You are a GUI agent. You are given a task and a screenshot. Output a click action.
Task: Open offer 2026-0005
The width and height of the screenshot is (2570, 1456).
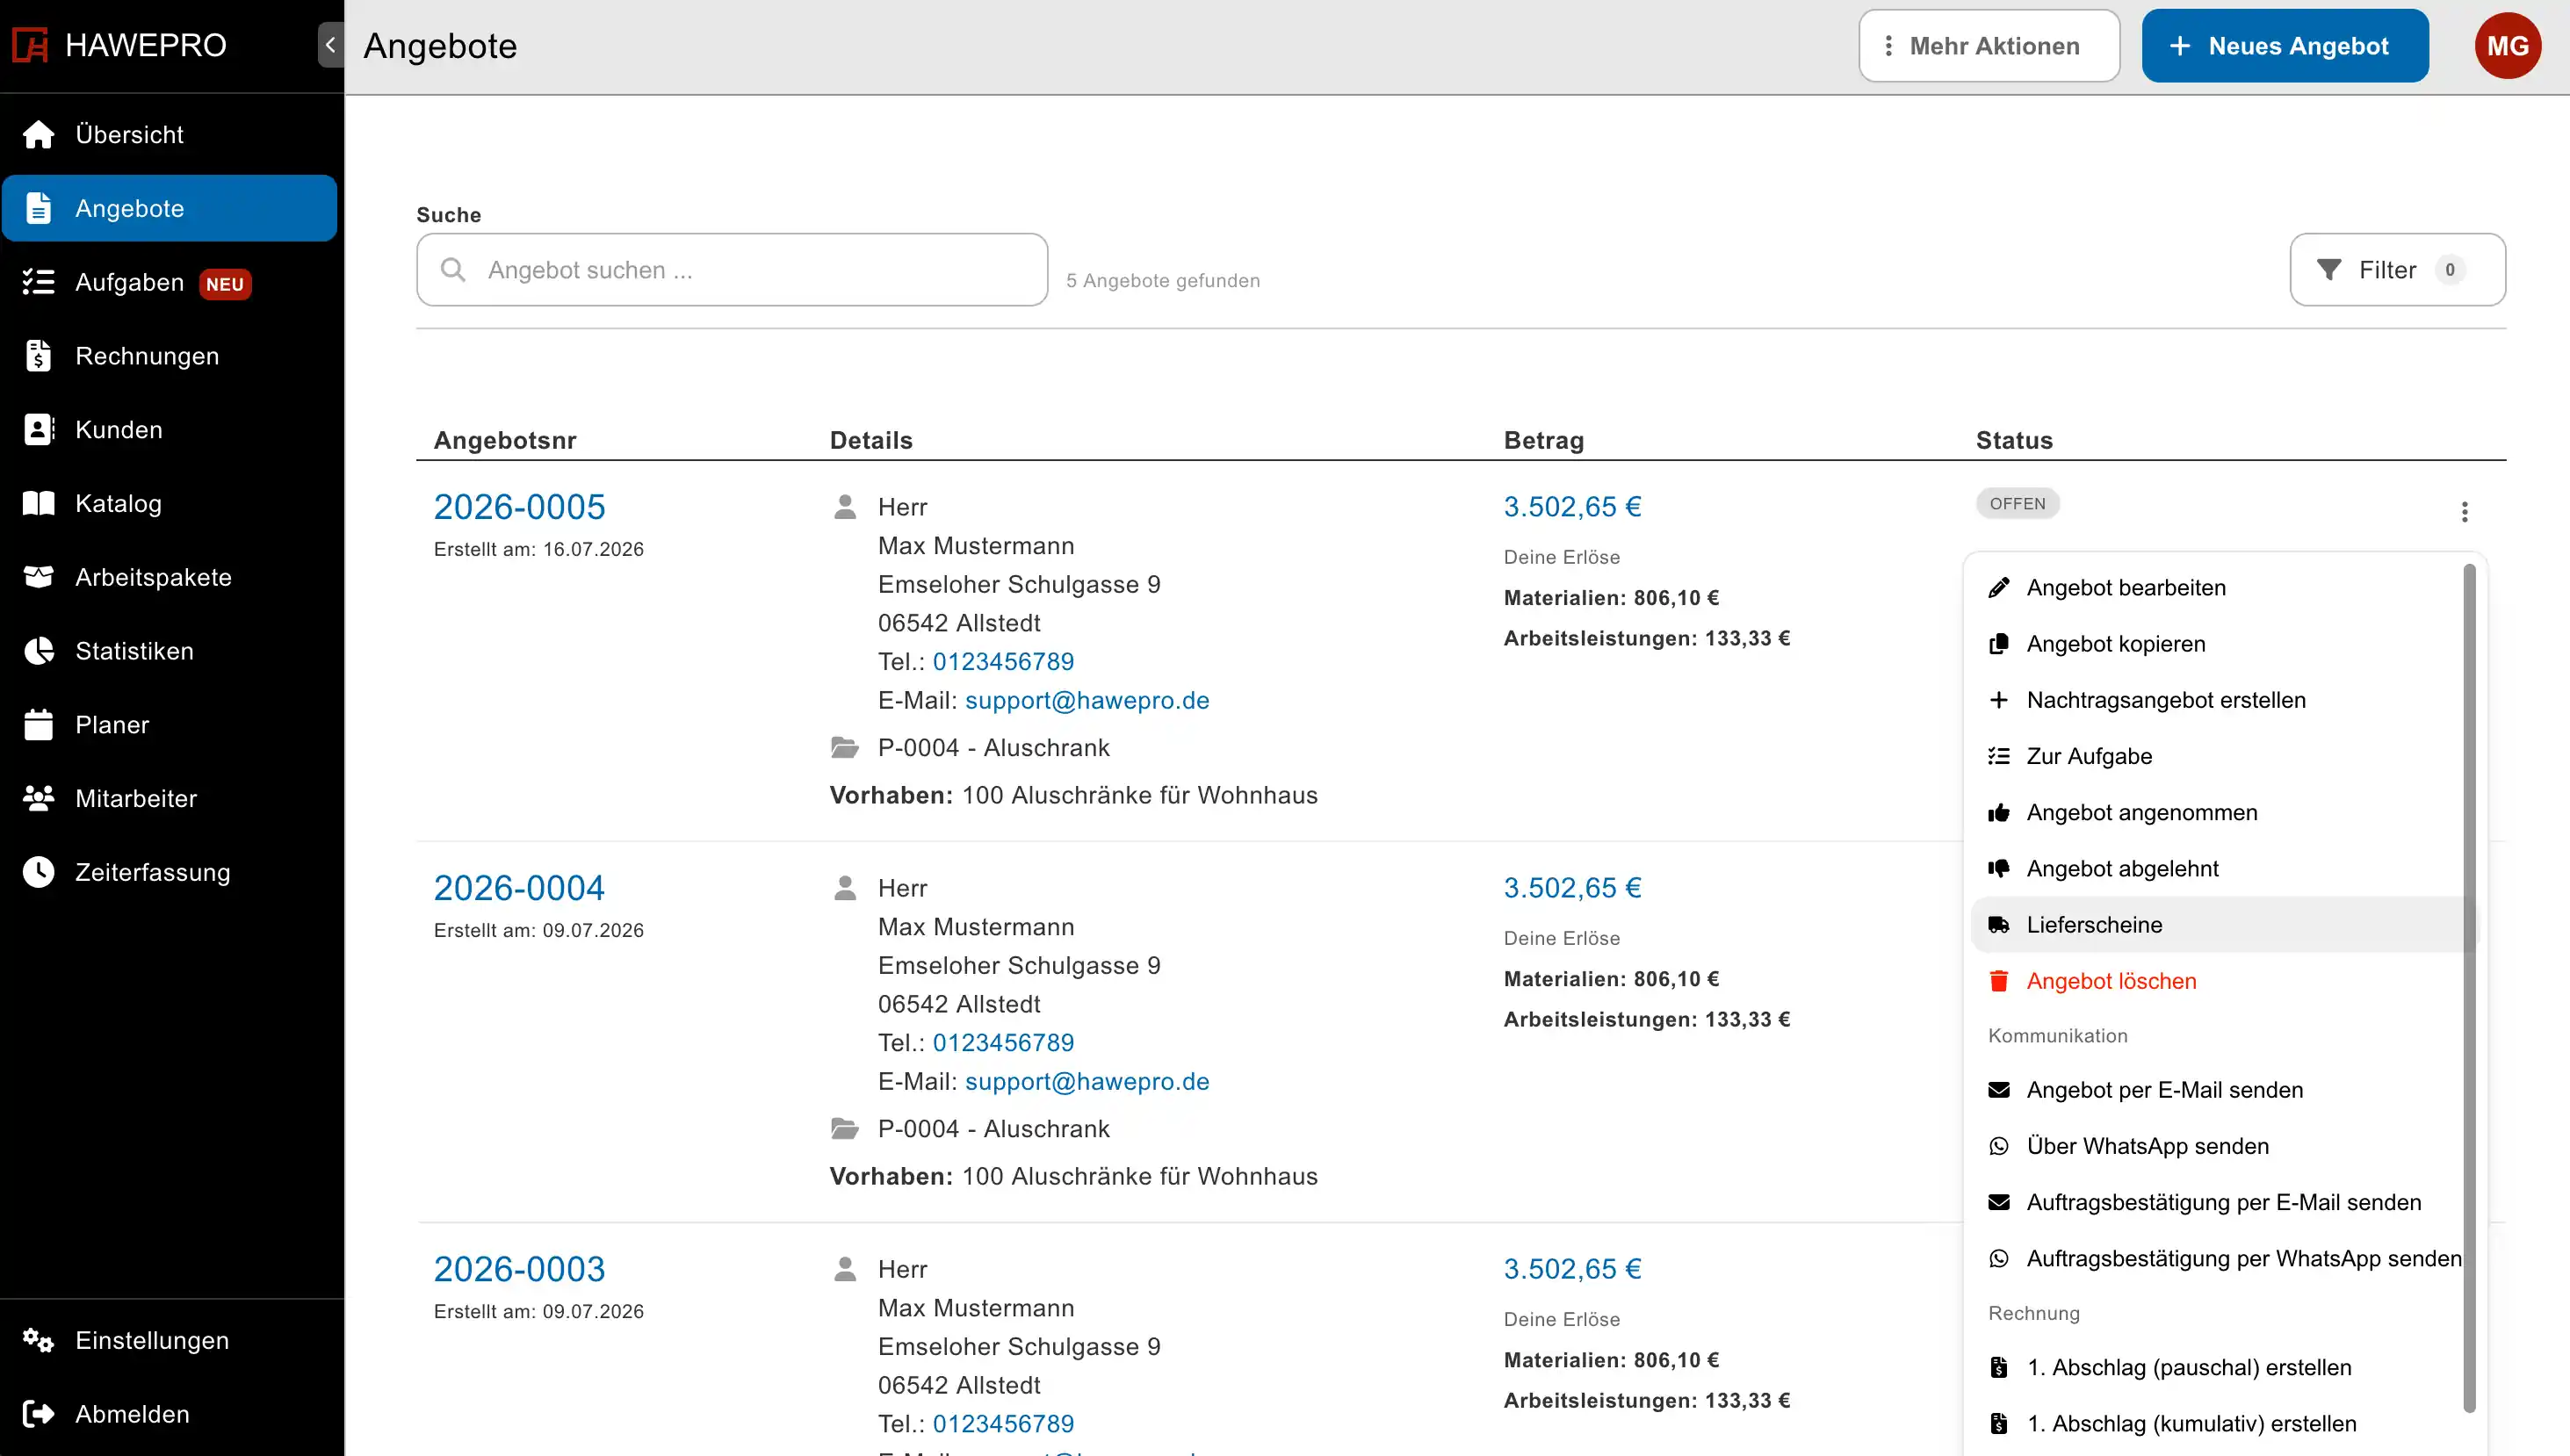point(519,507)
